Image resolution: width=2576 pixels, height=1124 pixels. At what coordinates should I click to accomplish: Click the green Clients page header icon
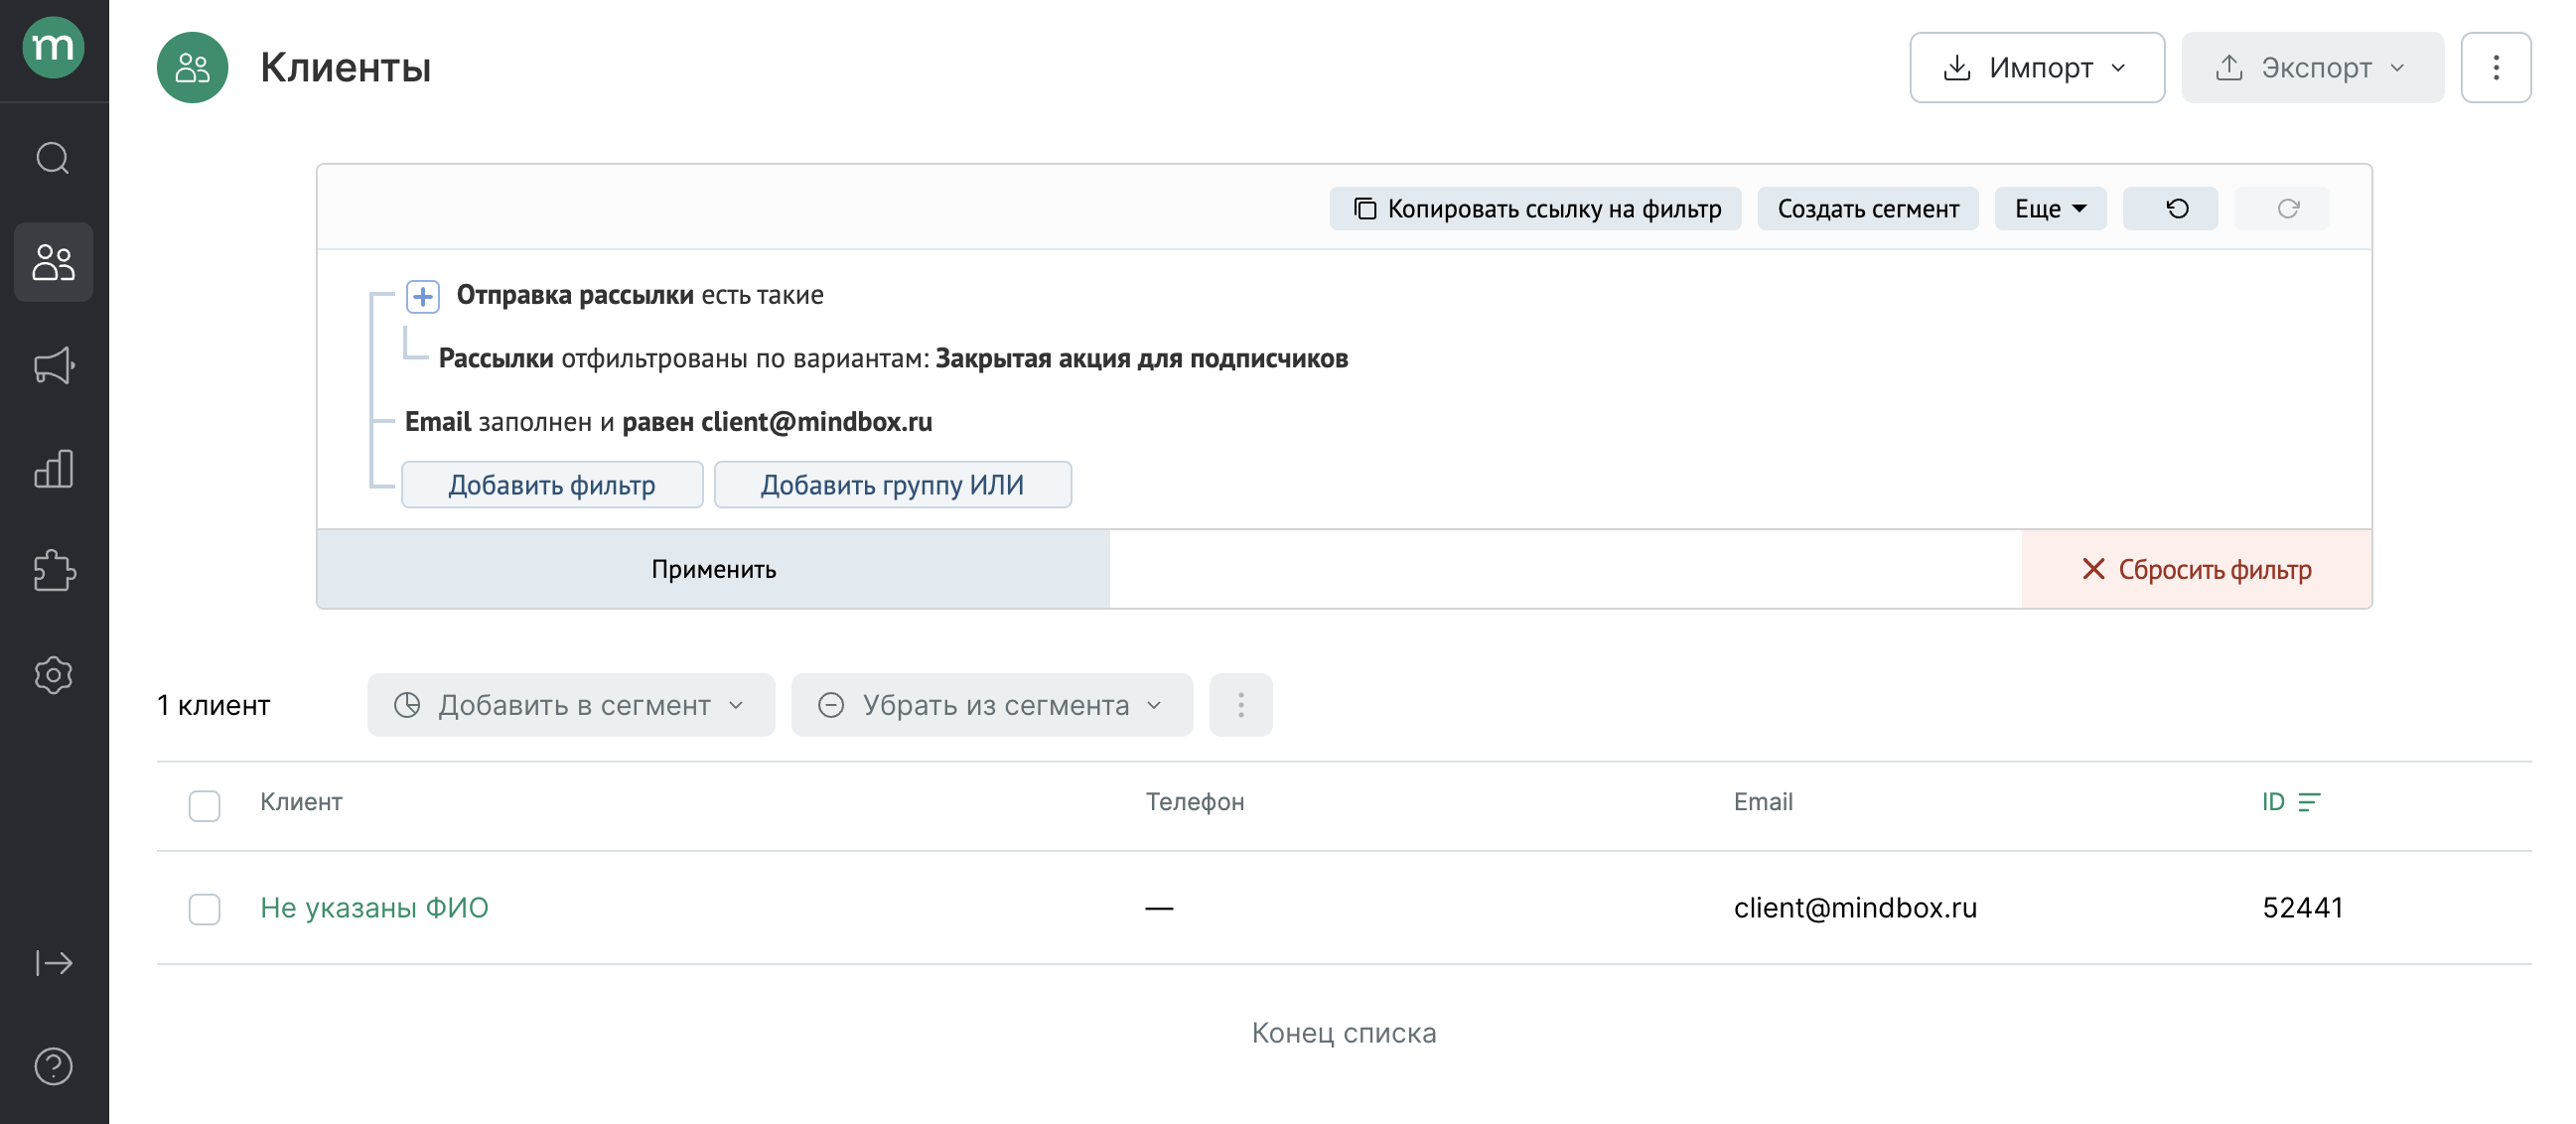coord(192,67)
